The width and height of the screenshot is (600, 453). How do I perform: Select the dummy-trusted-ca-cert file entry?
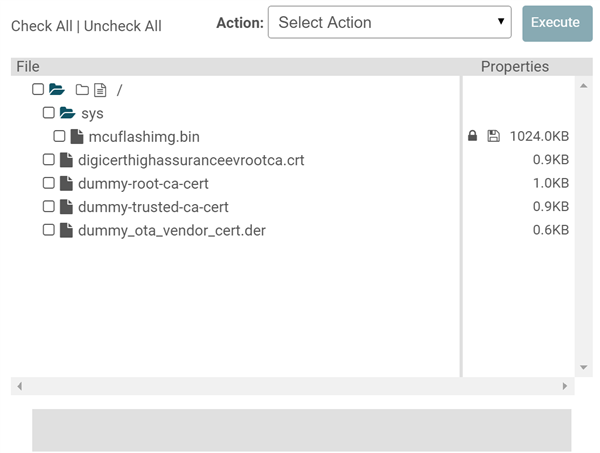[153, 207]
